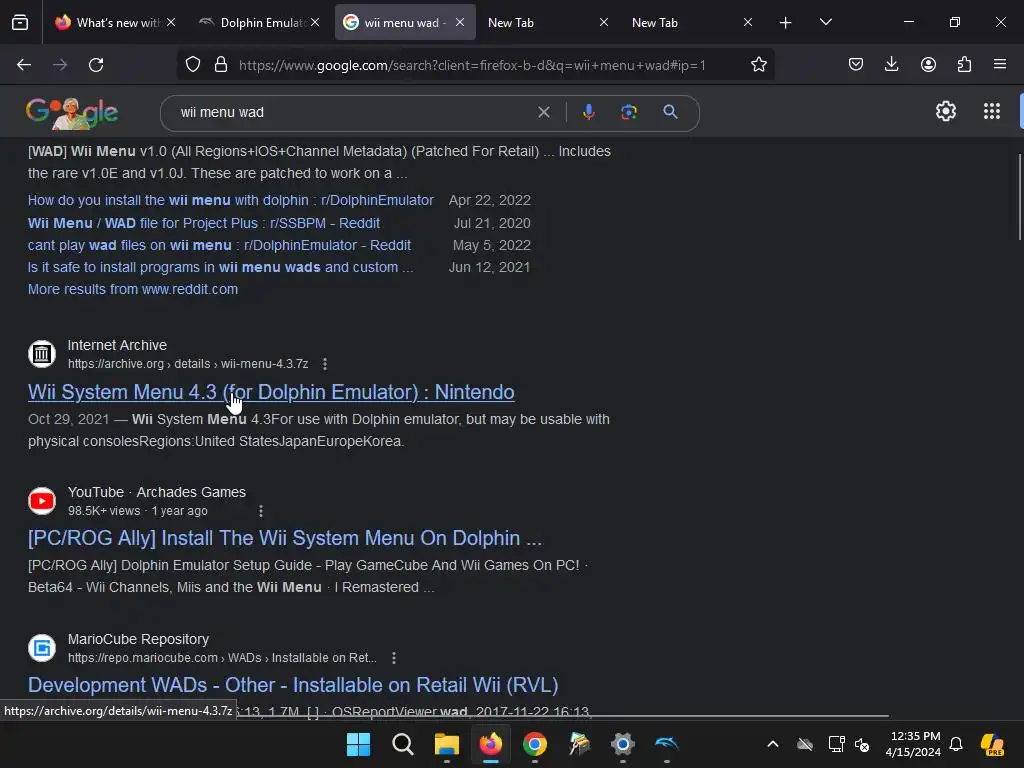Viewport: 1024px width, 768px height.
Task: Reload the current page
Action: (96, 65)
